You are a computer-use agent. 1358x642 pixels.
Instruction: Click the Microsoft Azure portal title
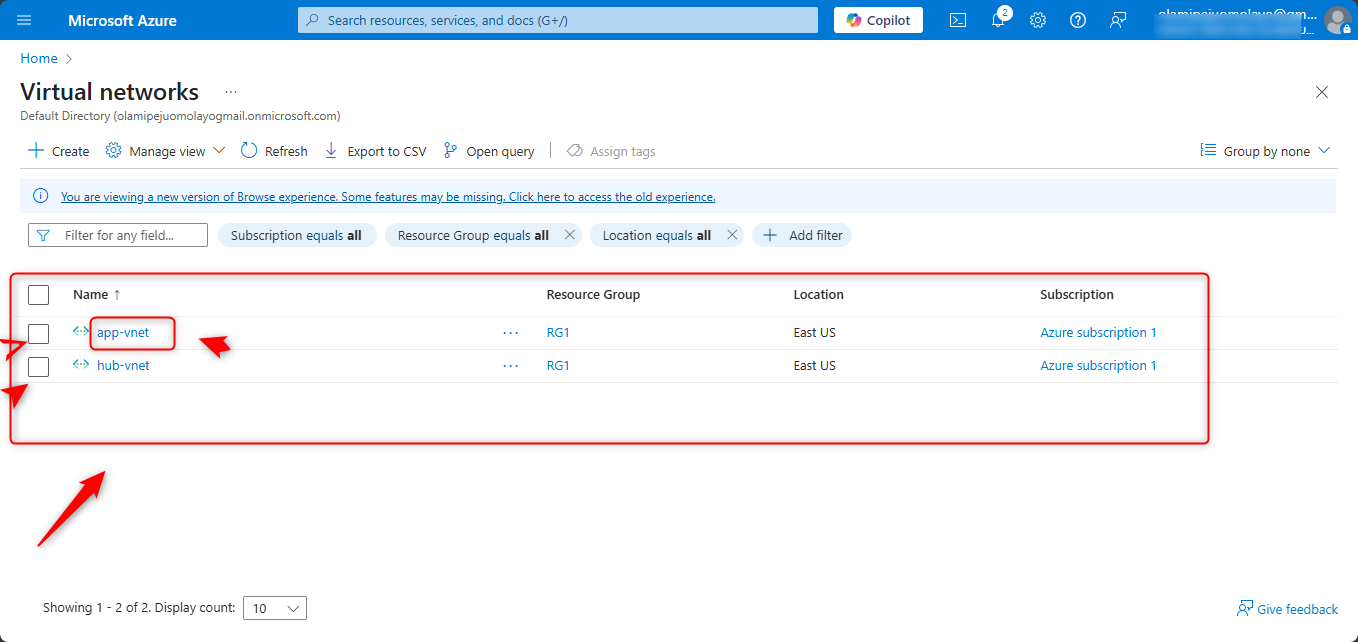click(122, 20)
